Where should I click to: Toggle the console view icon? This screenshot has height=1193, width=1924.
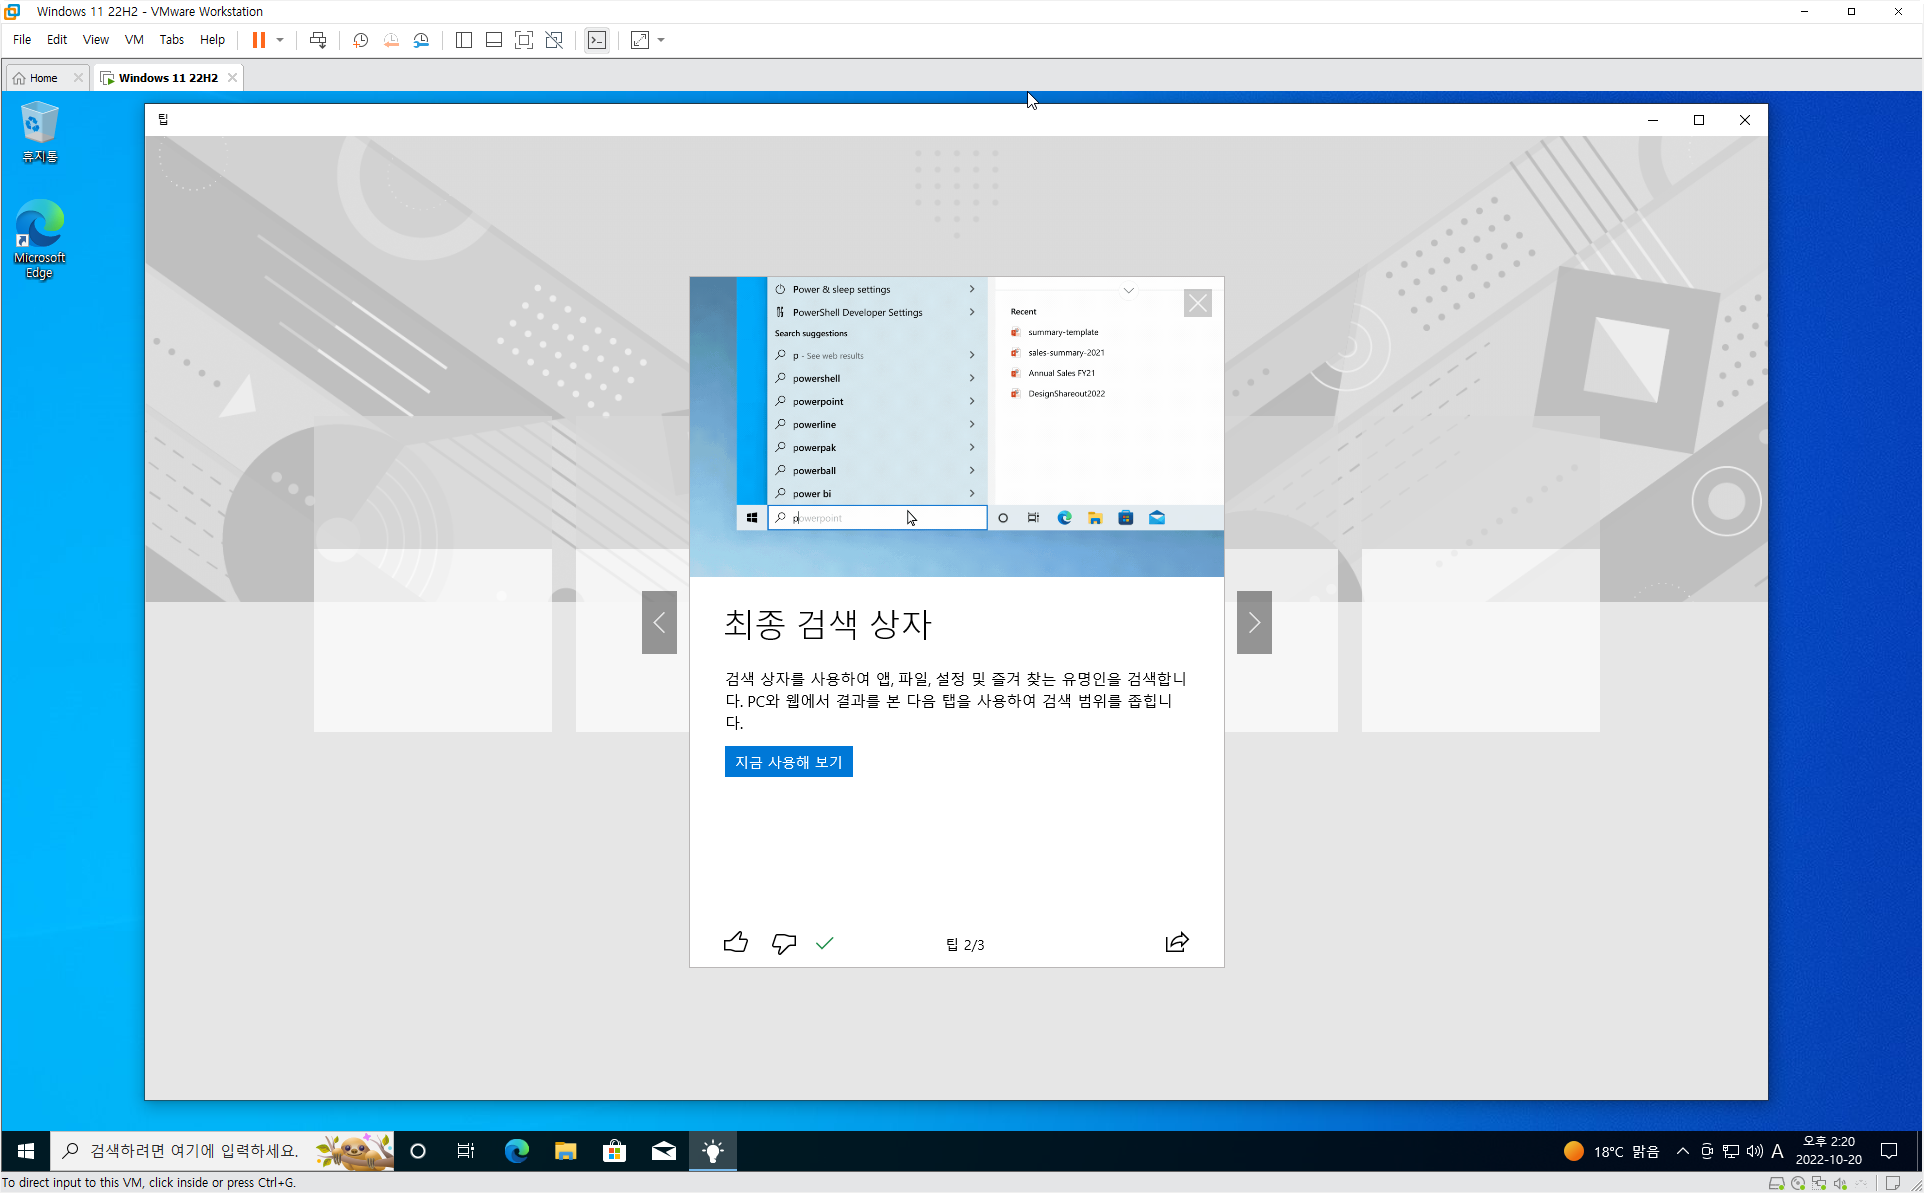(597, 40)
